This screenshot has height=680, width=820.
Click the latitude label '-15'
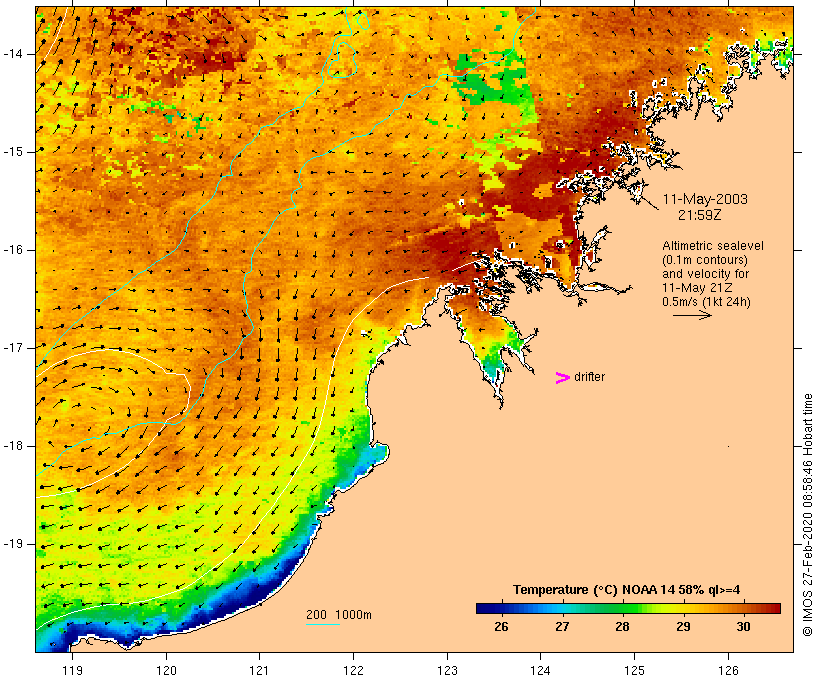(x=13, y=152)
